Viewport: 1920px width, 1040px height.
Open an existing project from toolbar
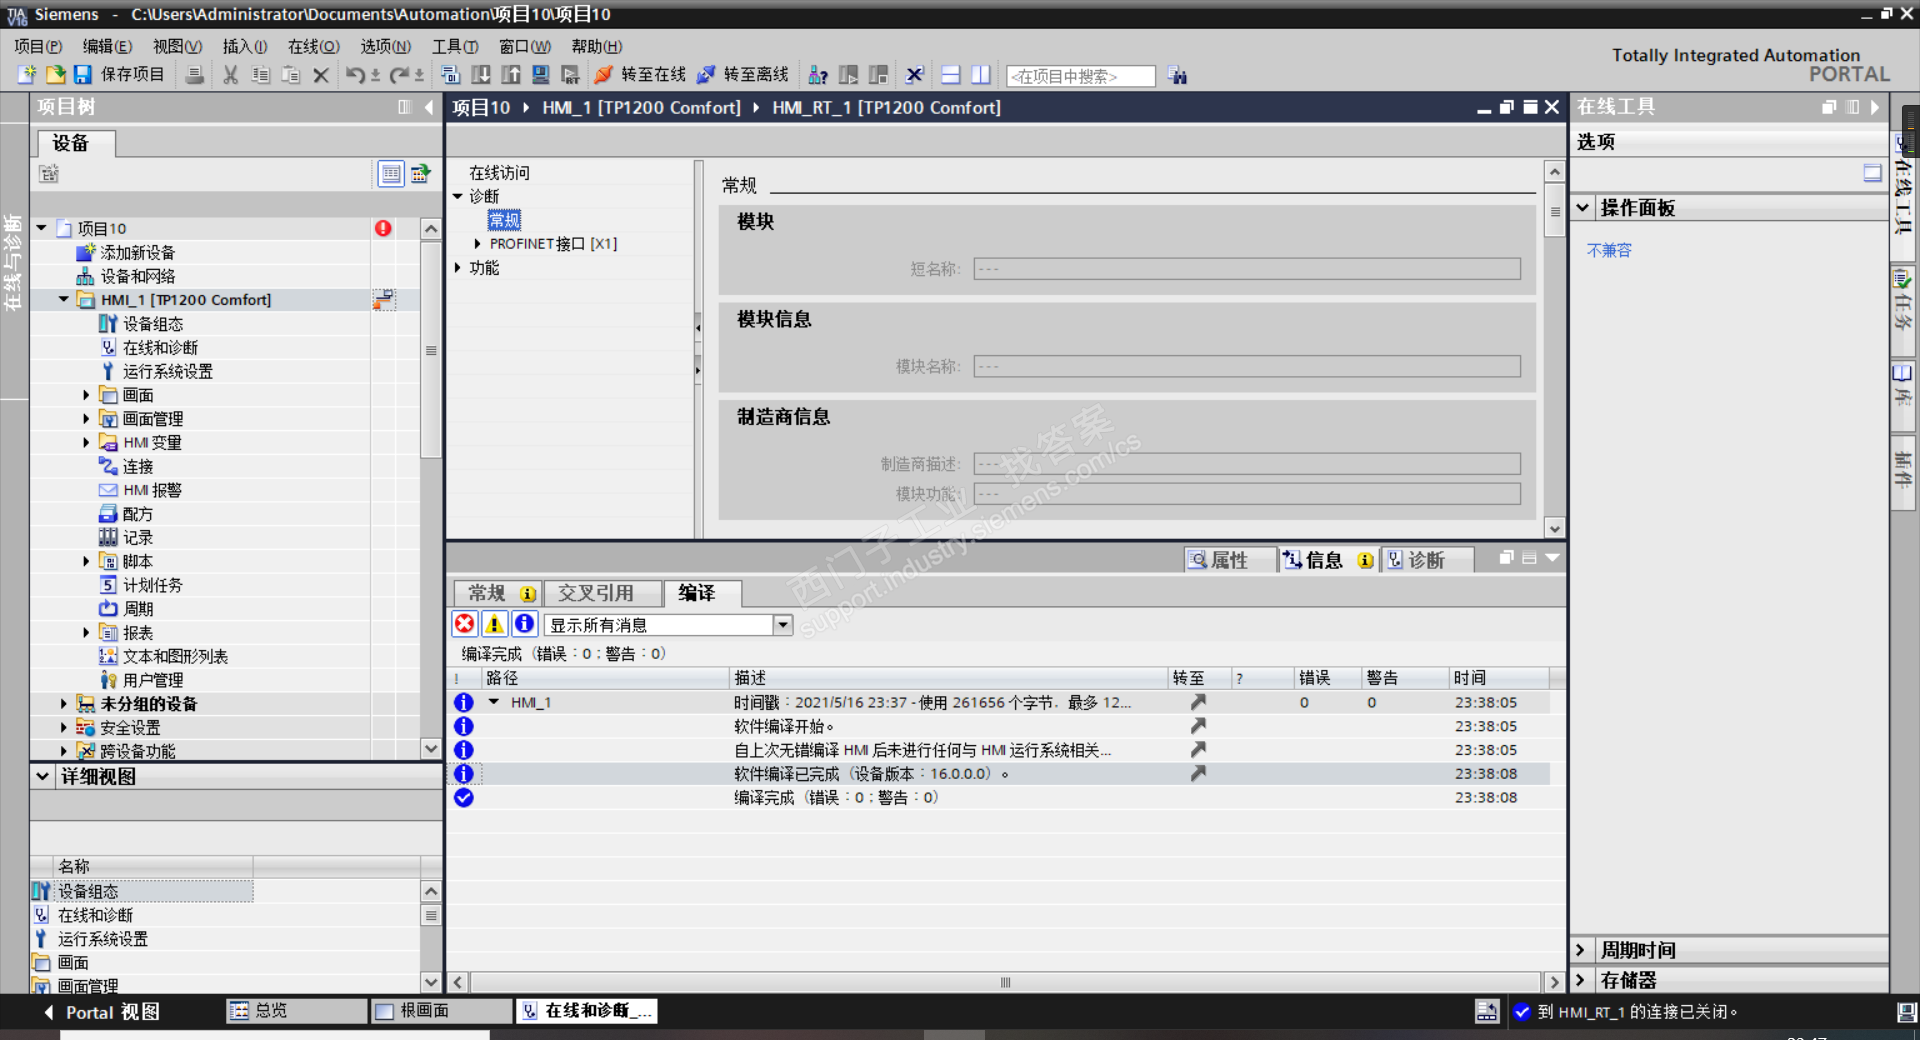[55, 75]
